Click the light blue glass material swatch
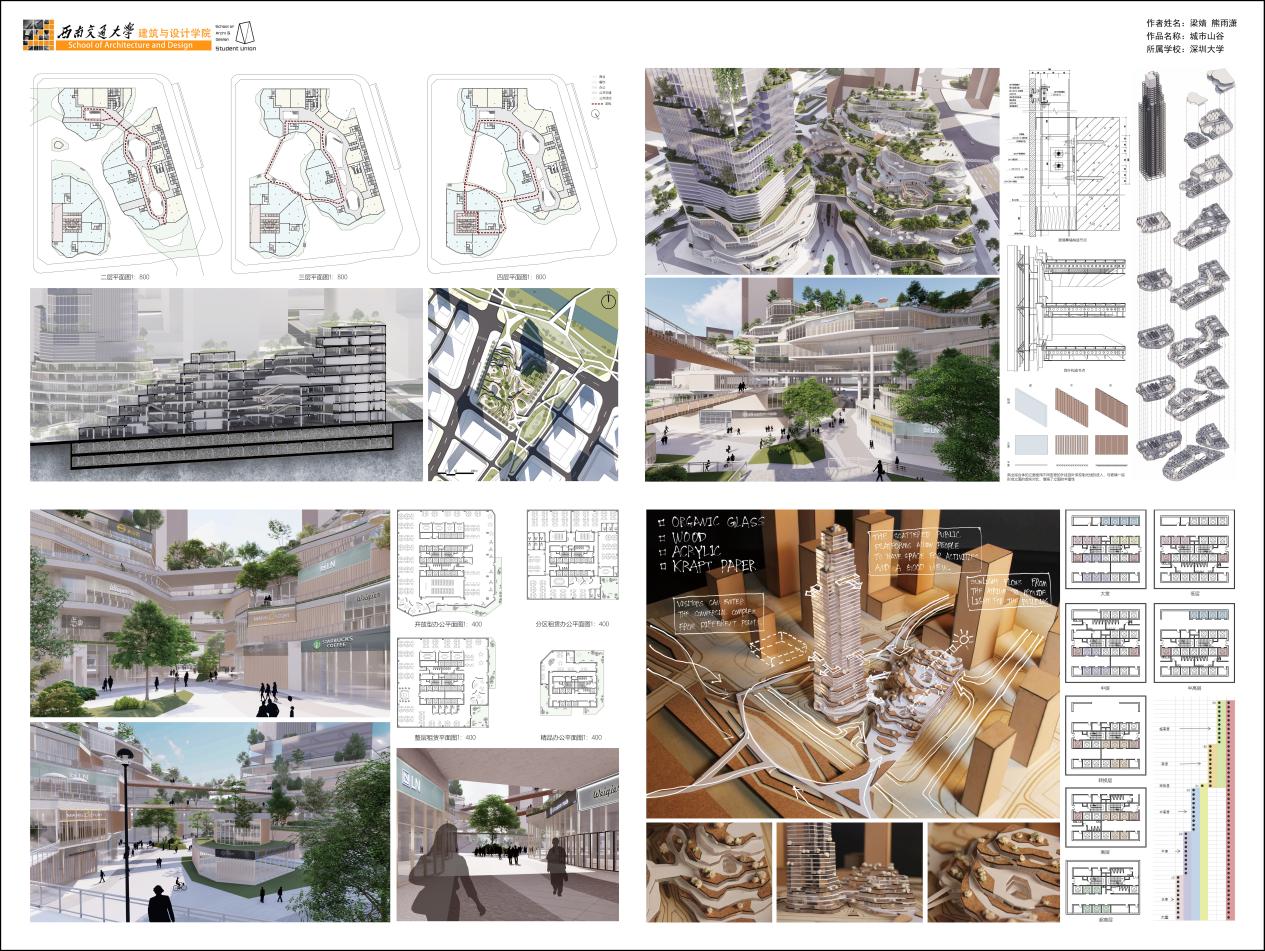The height and width of the screenshot is (951, 1265). pos(1030,405)
